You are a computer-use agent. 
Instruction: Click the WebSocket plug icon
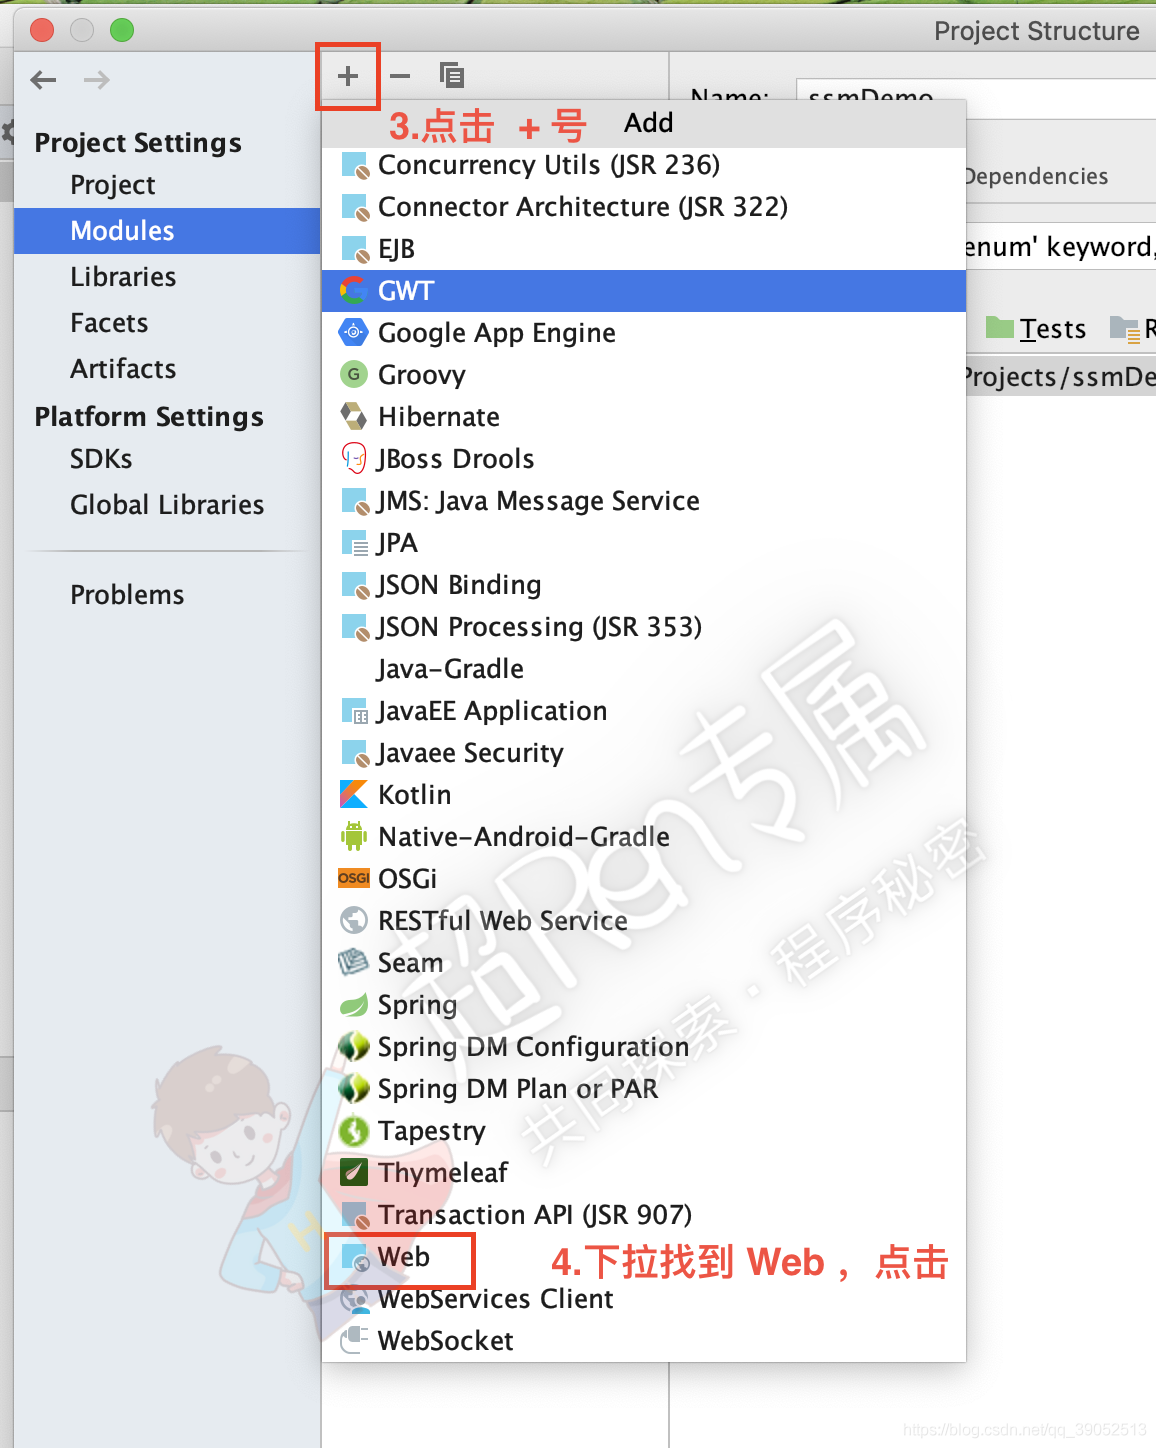[354, 1340]
